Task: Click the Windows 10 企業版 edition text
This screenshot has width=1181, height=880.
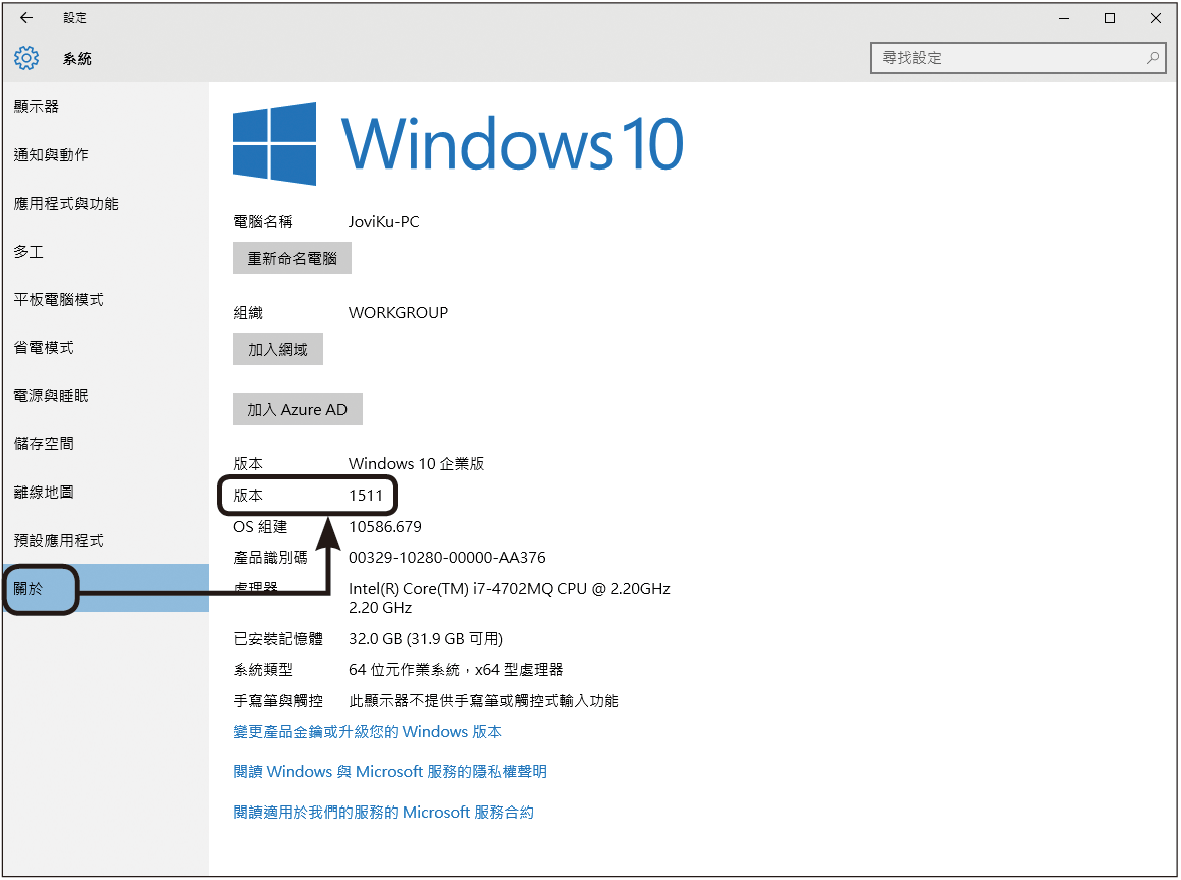Action: [x=417, y=463]
